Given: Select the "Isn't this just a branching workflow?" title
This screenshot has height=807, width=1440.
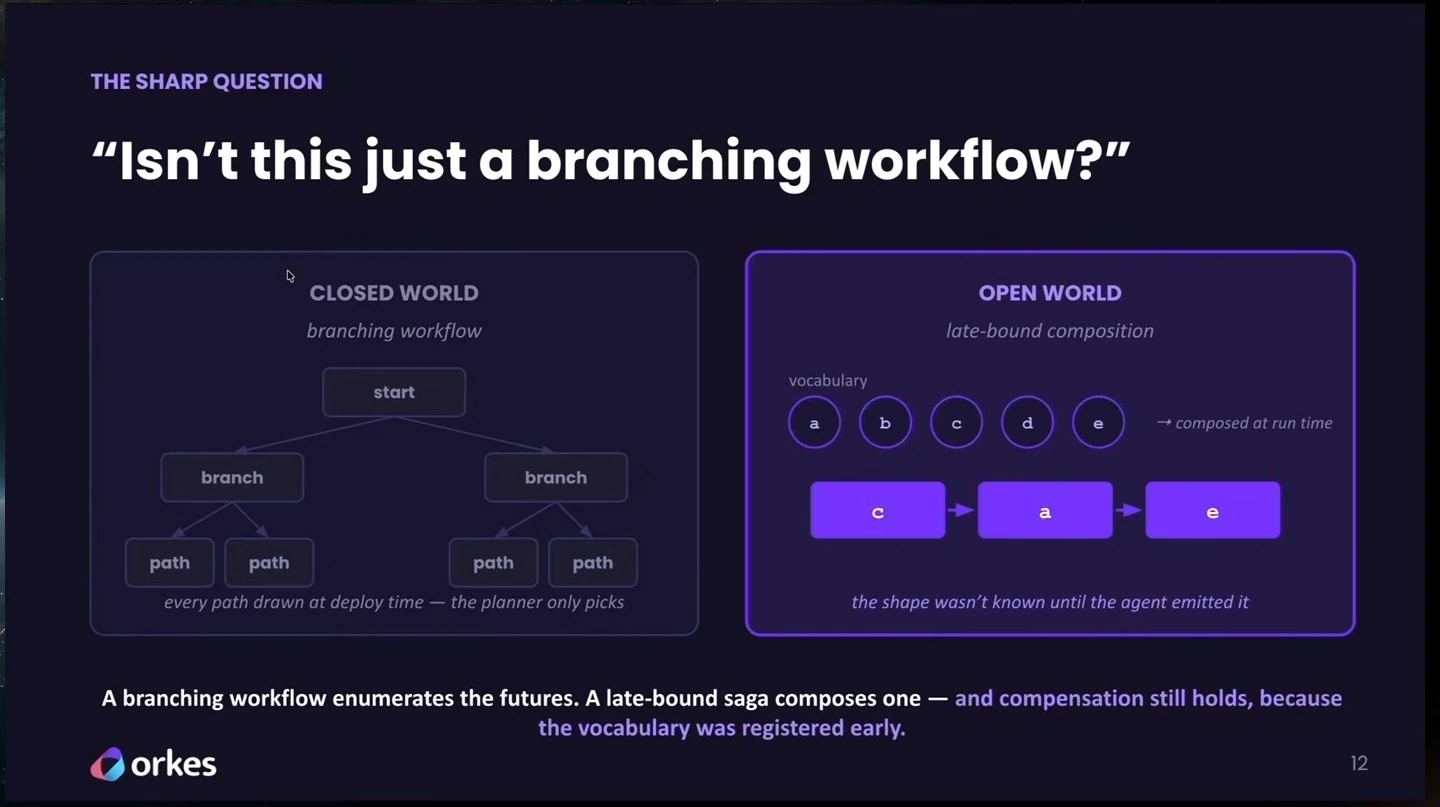Looking at the screenshot, I should click(x=610, y=162).
